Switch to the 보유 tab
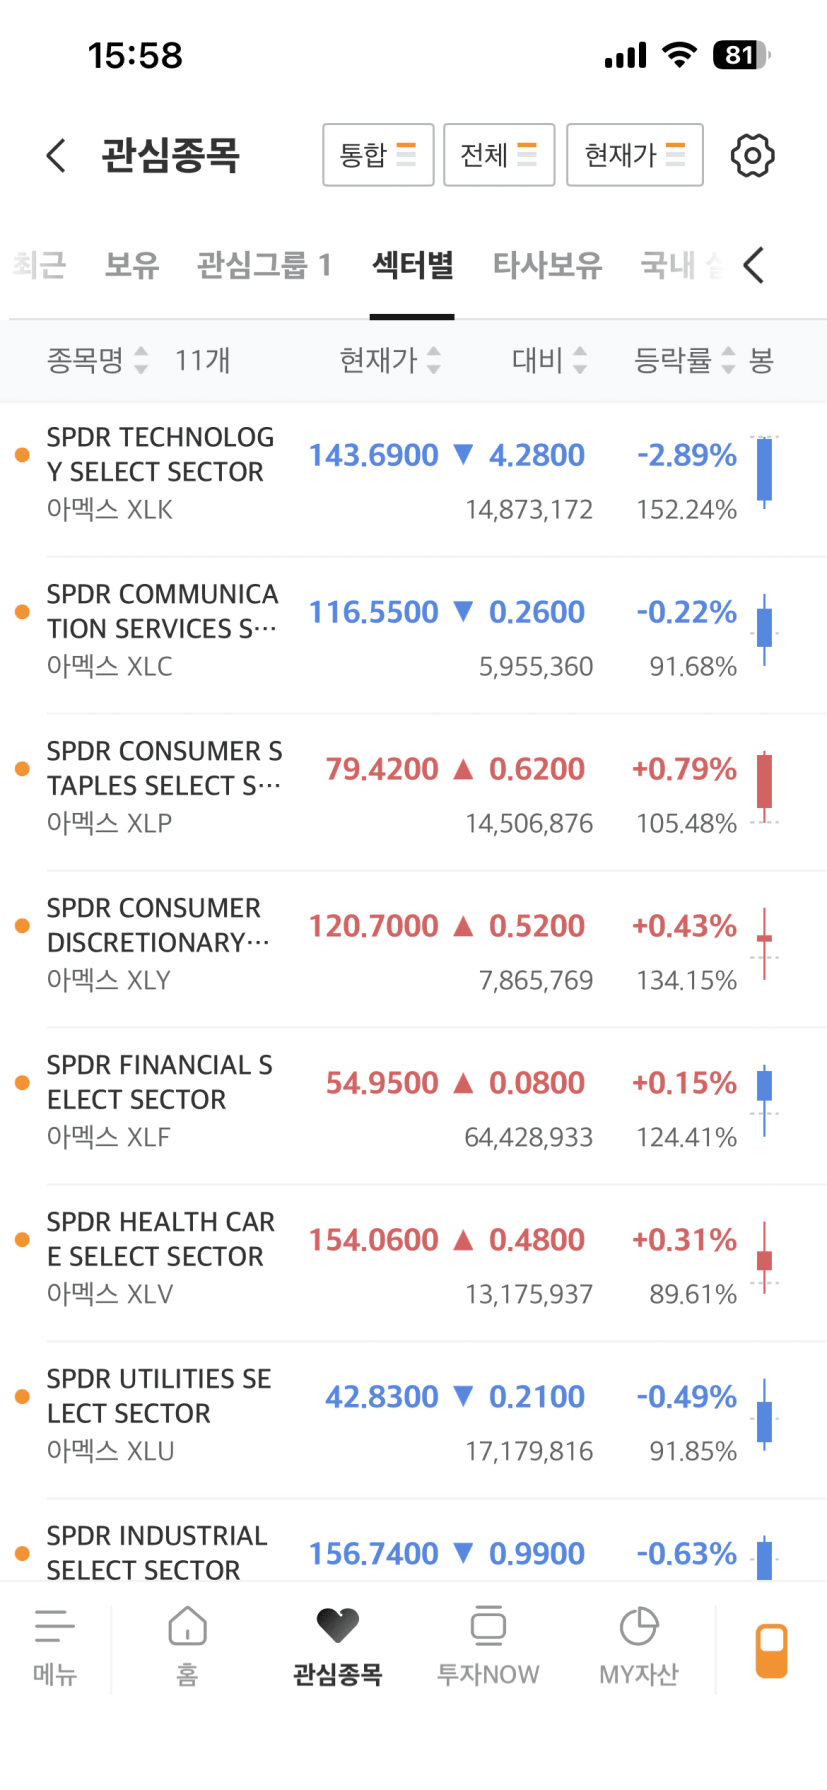Image resolution: width=827 pixels, height=1790 pixels. pyautogui.click(x=132, y=265)
